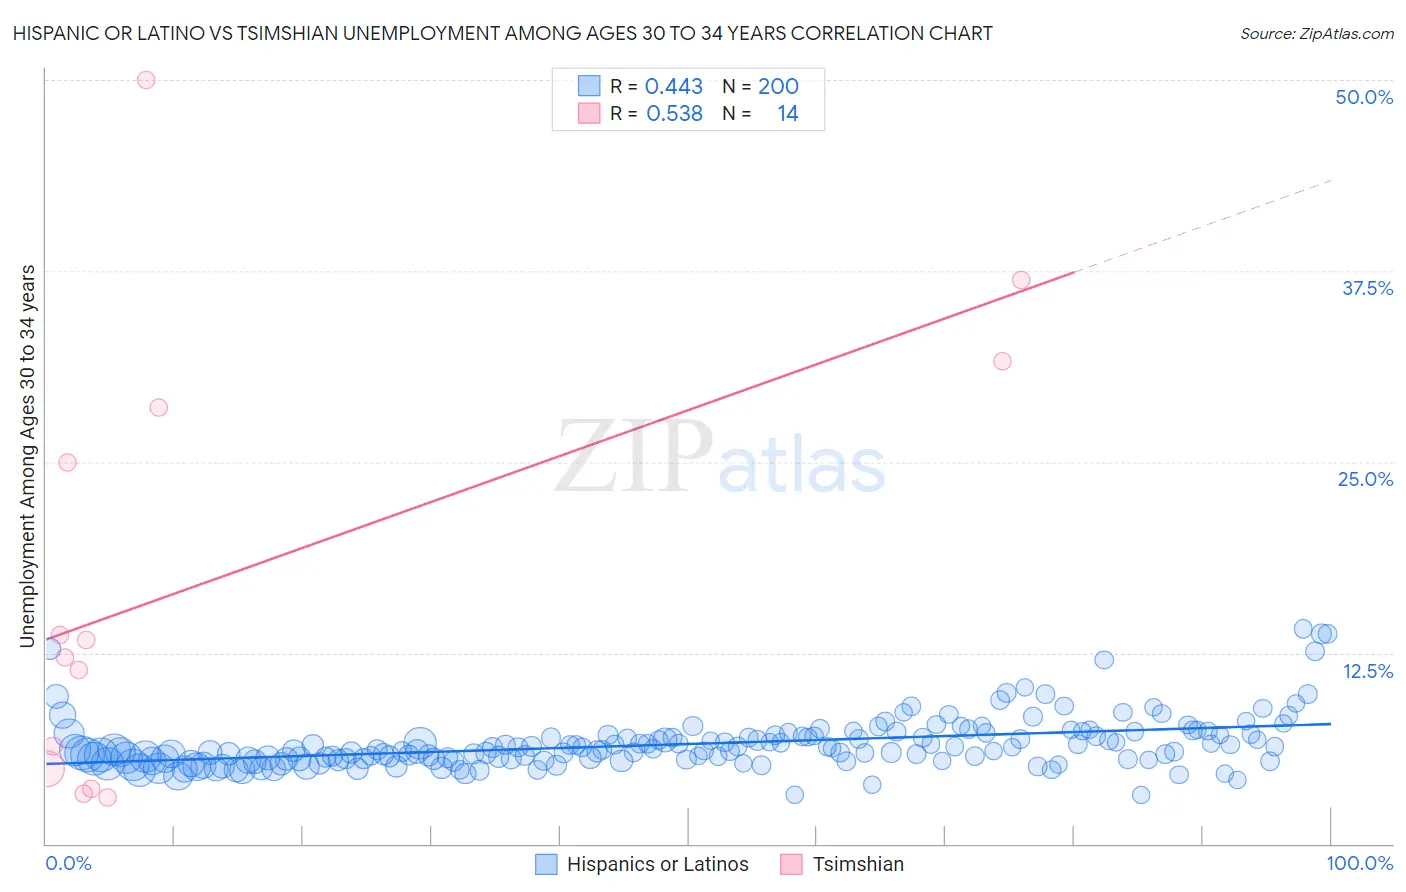Click the ZIPatlas watermark in chart center
Image resolution: width=1406 pixels, height=892 pixels.
click(720, 458)
